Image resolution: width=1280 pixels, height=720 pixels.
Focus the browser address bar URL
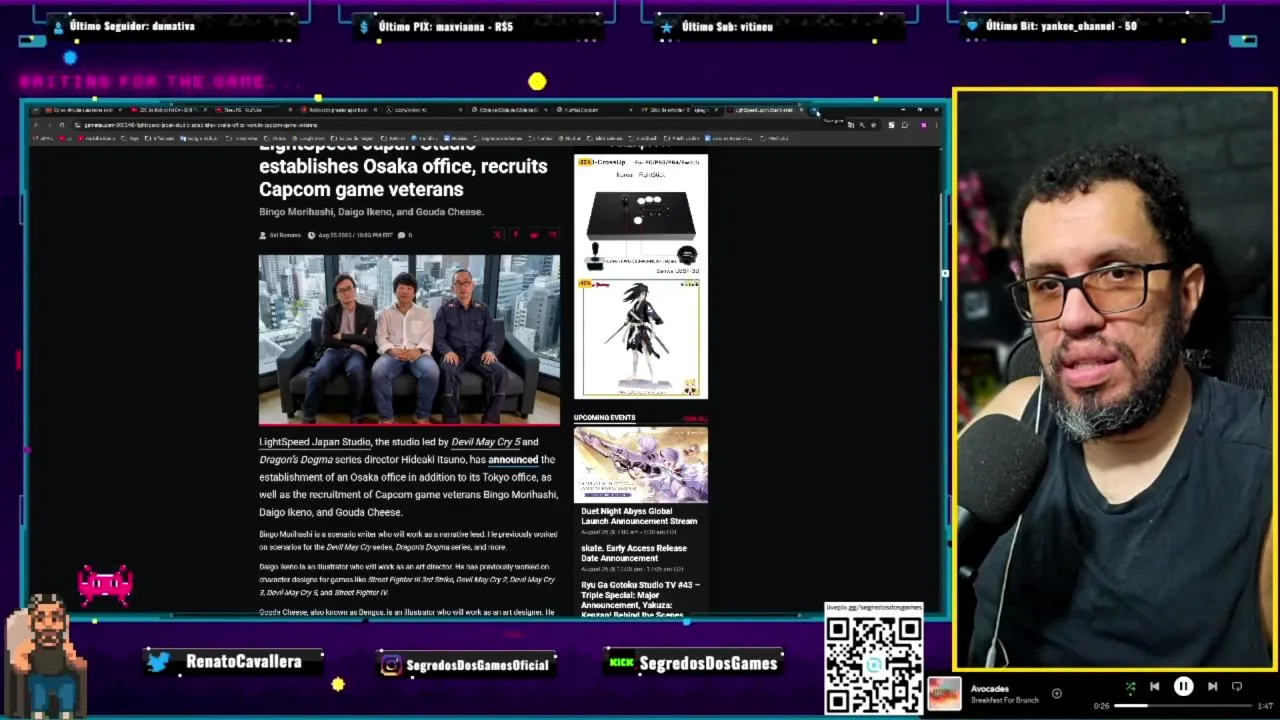tap(200, 125)
